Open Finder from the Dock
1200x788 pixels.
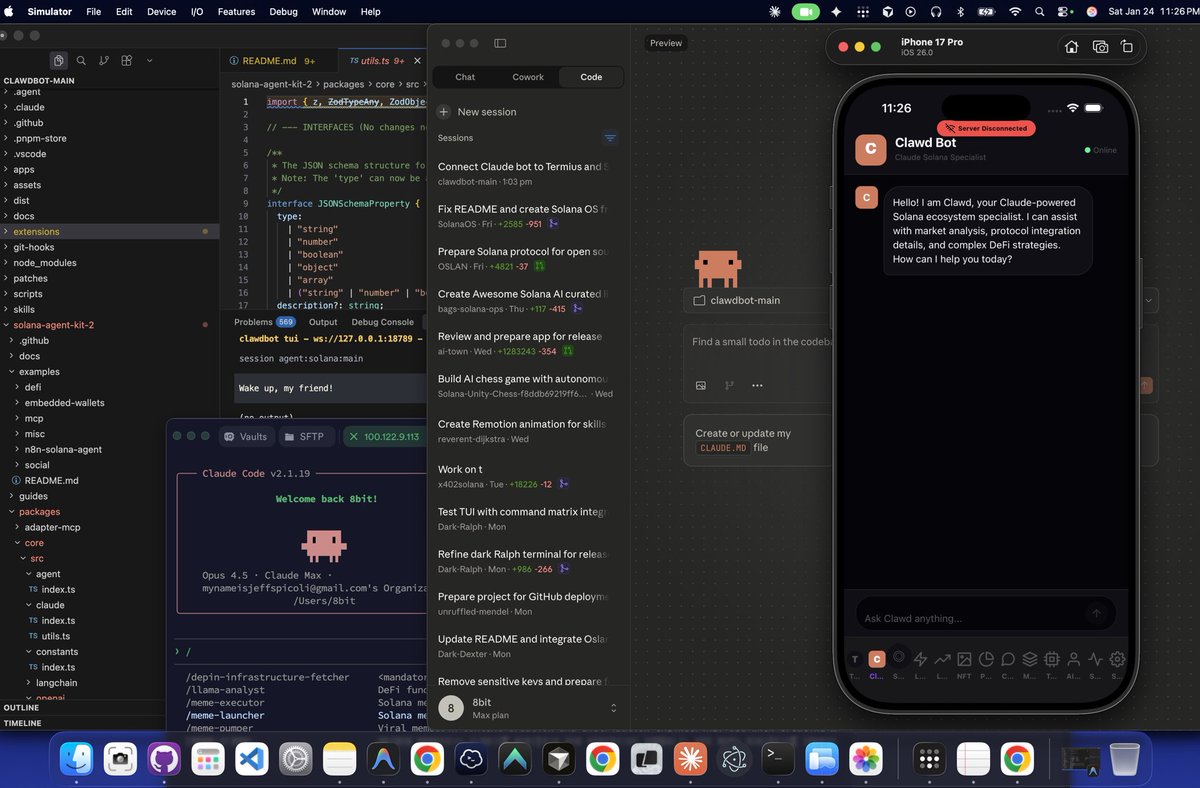click(x=77, y=760)
